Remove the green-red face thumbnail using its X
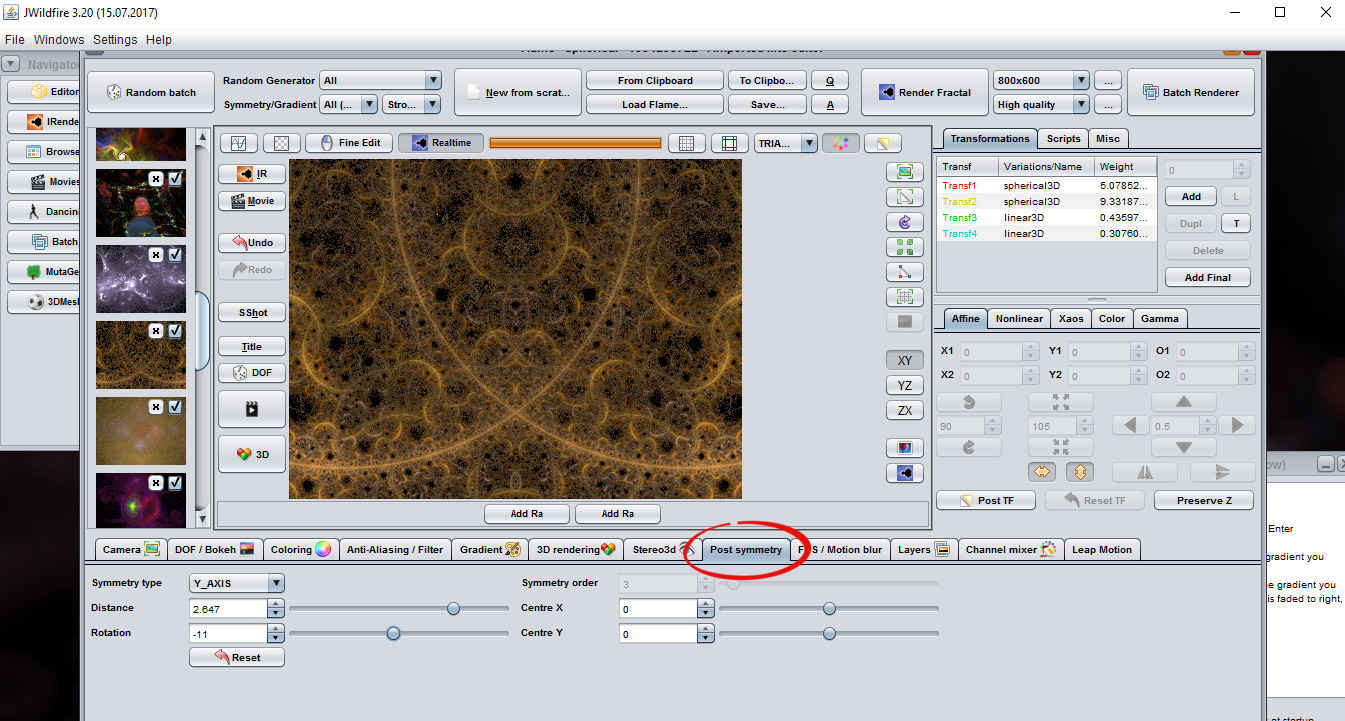Screen dimensions: 1345x721 156,179
